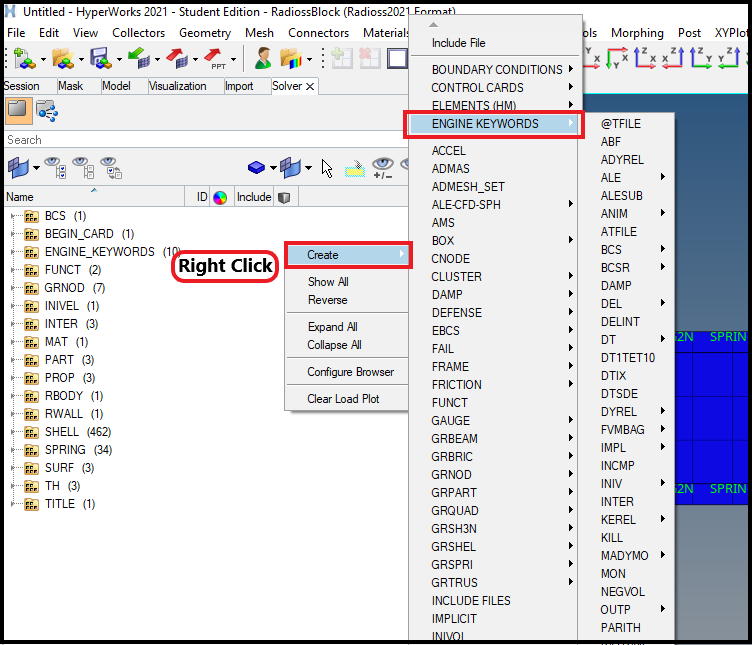Sort by the Name column header
Image resolution: width=752 pixels, height=645 pixels.
click(x=94, y=197)
